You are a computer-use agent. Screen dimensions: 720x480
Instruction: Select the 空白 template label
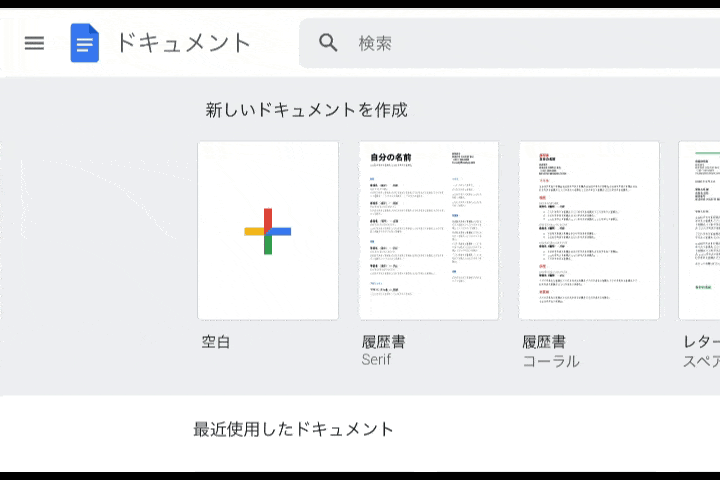click(x=216, y=342)
